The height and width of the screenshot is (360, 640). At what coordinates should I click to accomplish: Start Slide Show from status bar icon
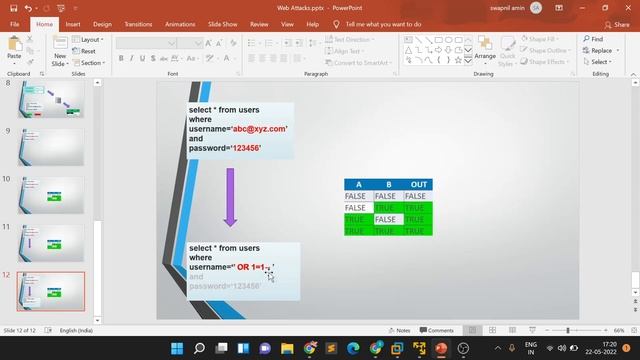pos(532,330)
